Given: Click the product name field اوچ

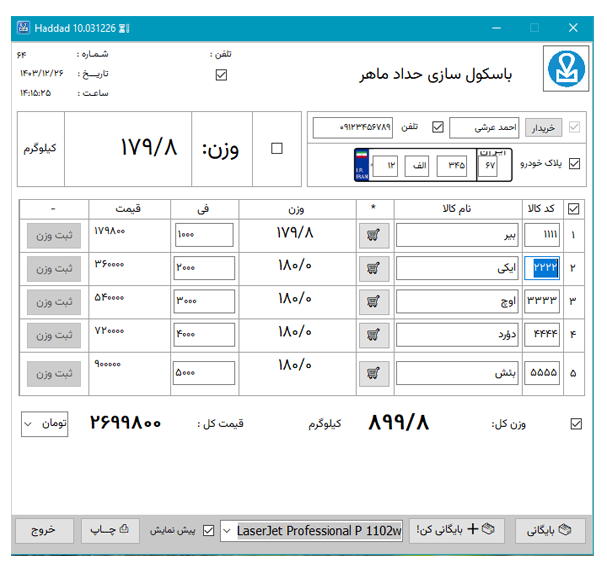Looking at the screenshot, I should pos(457,301).
